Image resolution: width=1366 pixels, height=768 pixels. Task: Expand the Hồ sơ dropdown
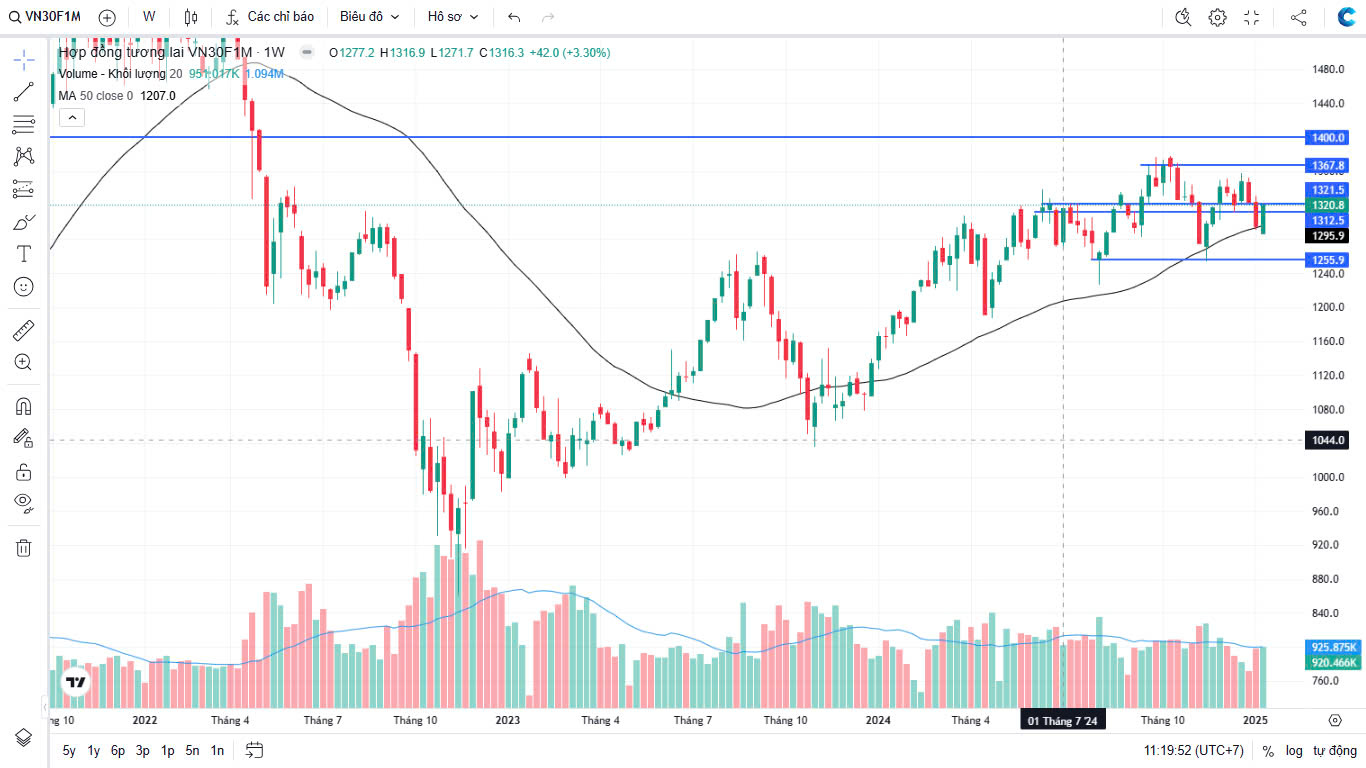(453, 17)
